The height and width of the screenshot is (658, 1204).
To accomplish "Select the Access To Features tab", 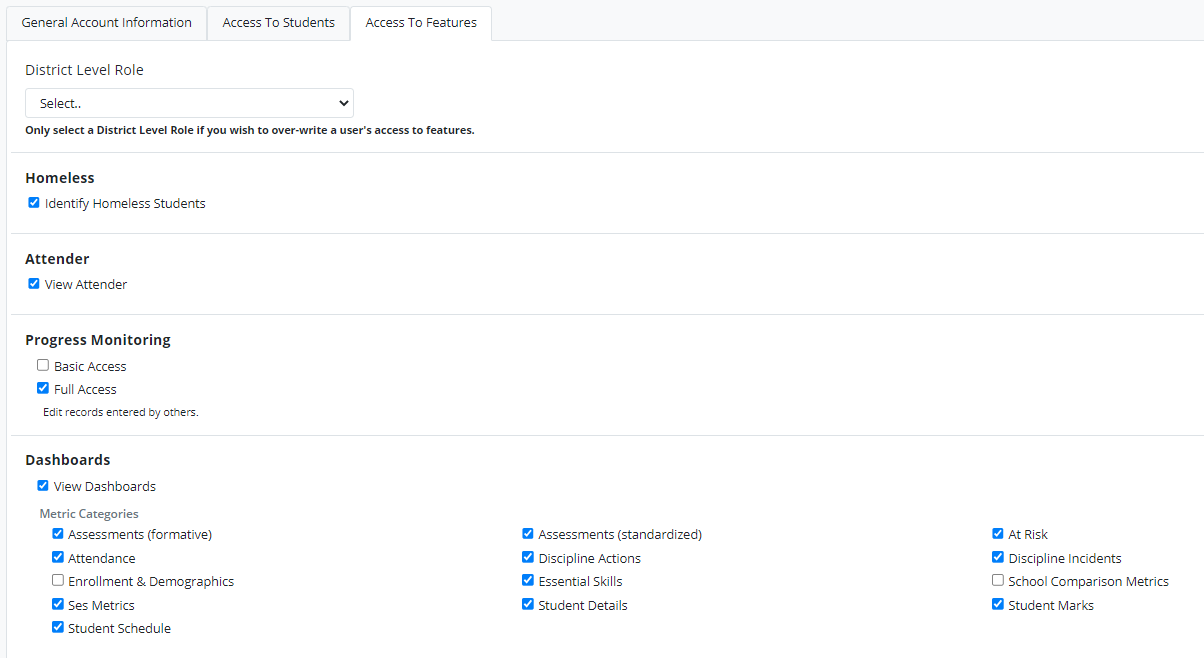I will click(421, 22).
